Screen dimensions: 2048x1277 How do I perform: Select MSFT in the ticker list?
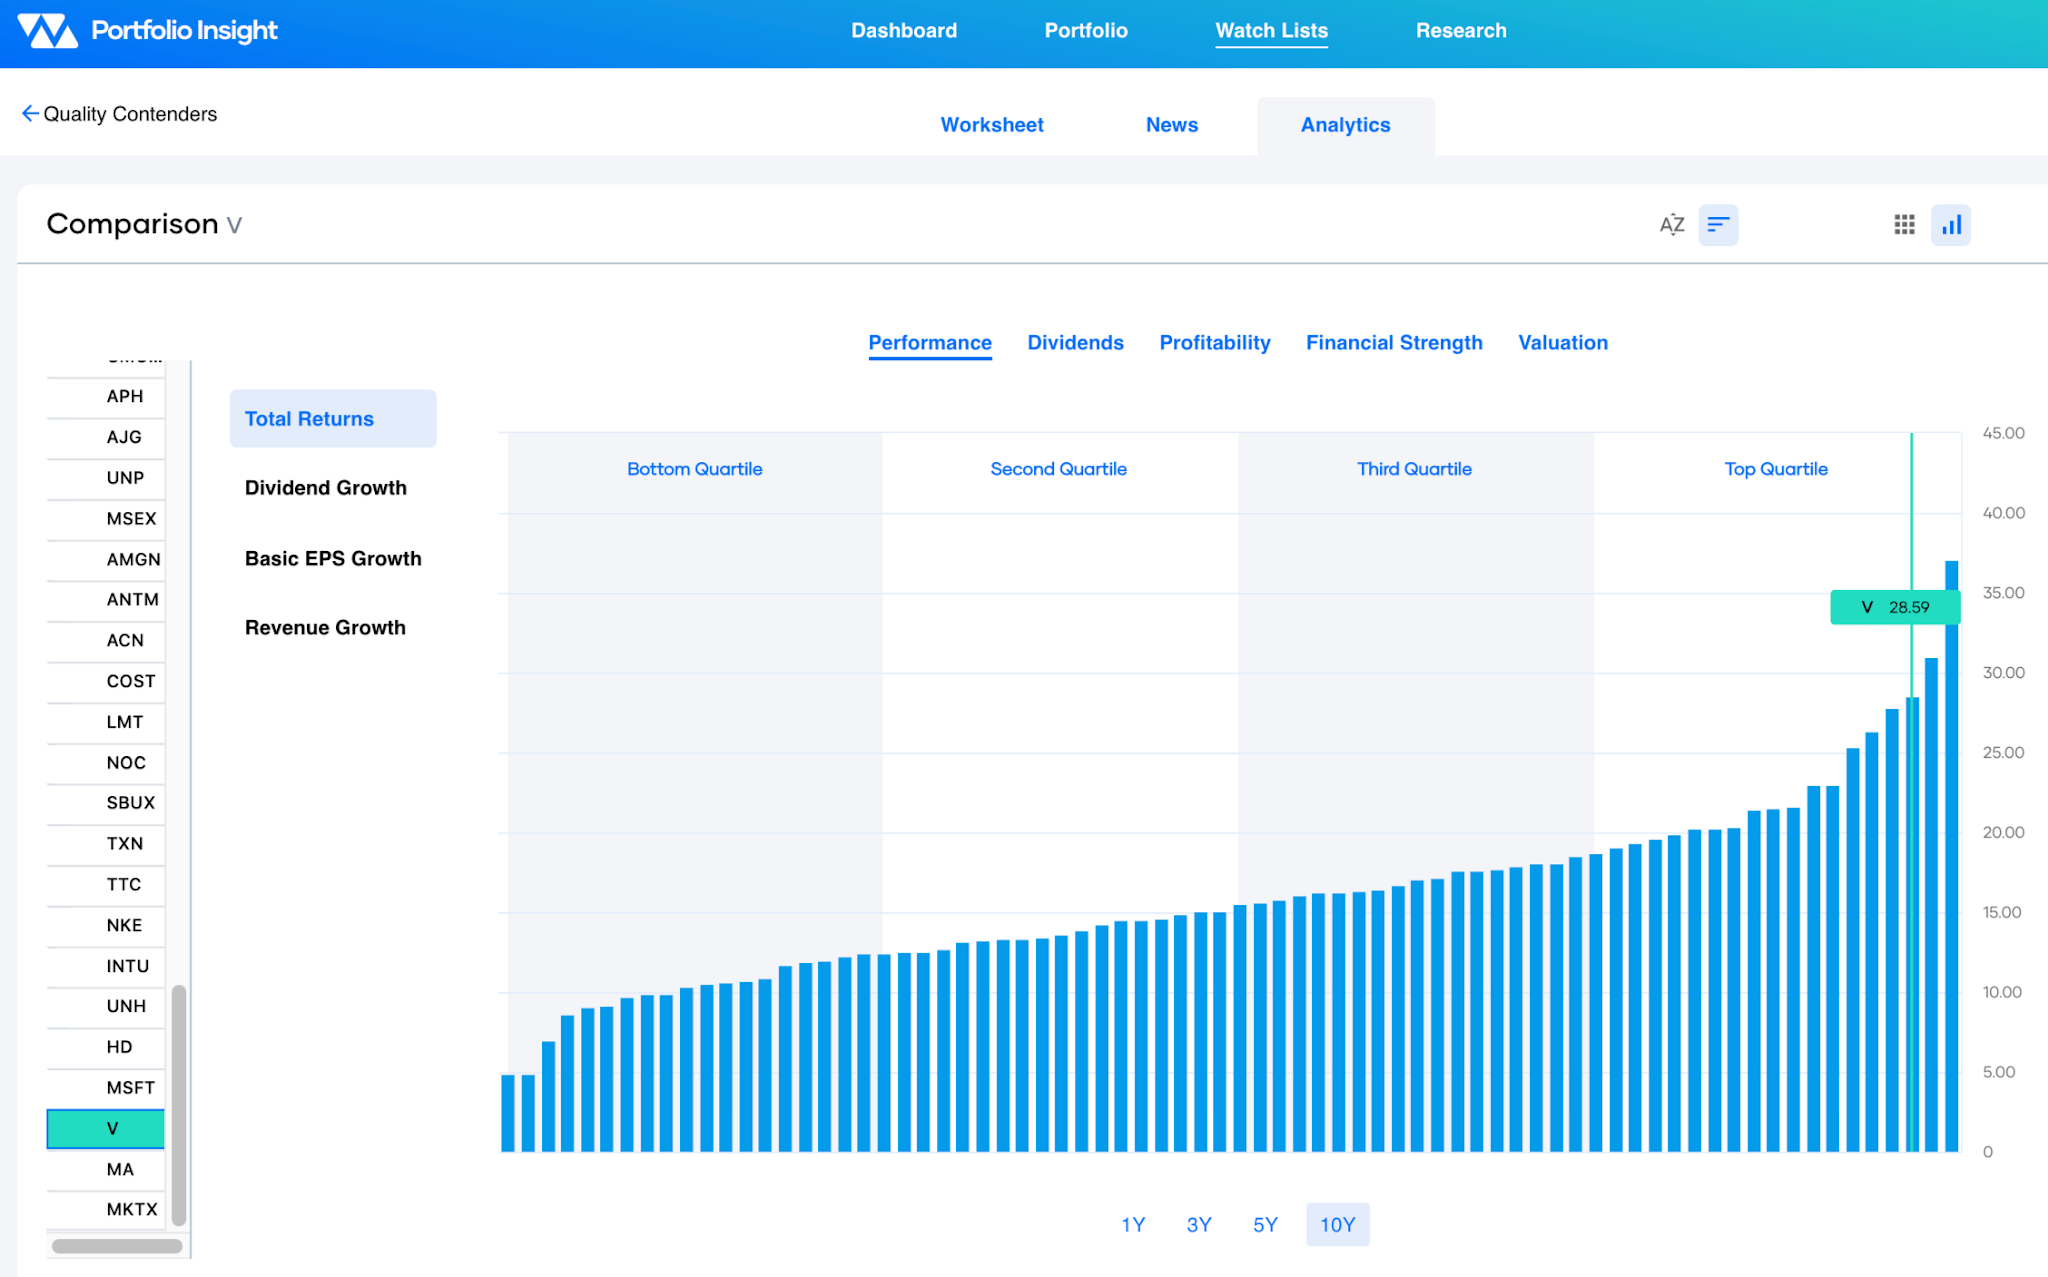(106, 1088)
